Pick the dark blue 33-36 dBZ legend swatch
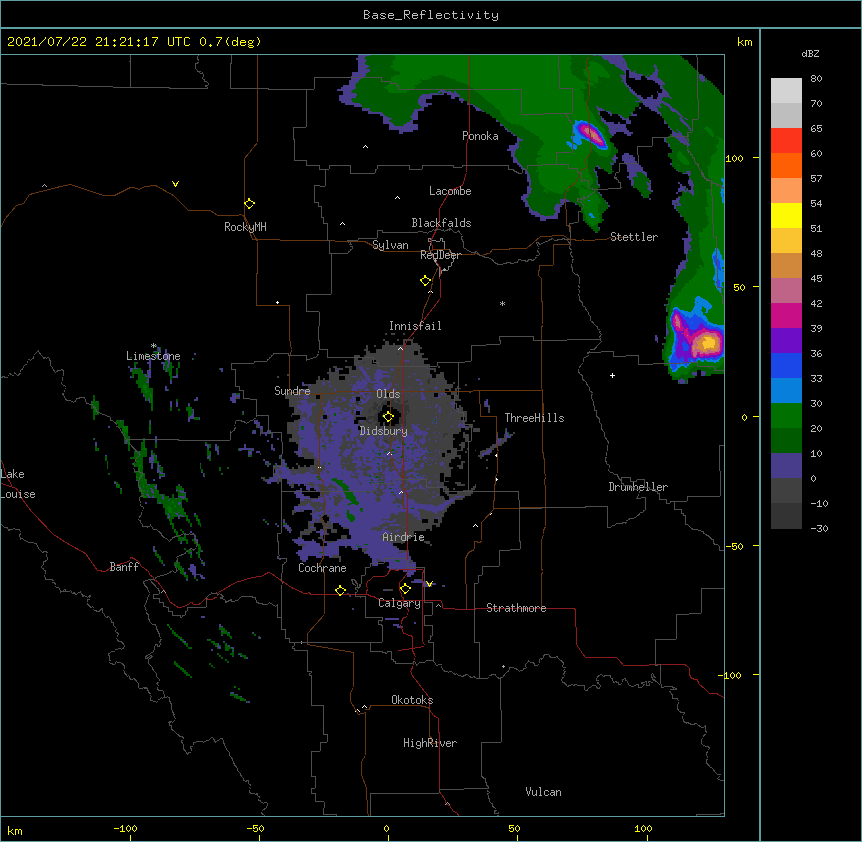Viewport: 862px width, 842px height. tap(786, 365)
